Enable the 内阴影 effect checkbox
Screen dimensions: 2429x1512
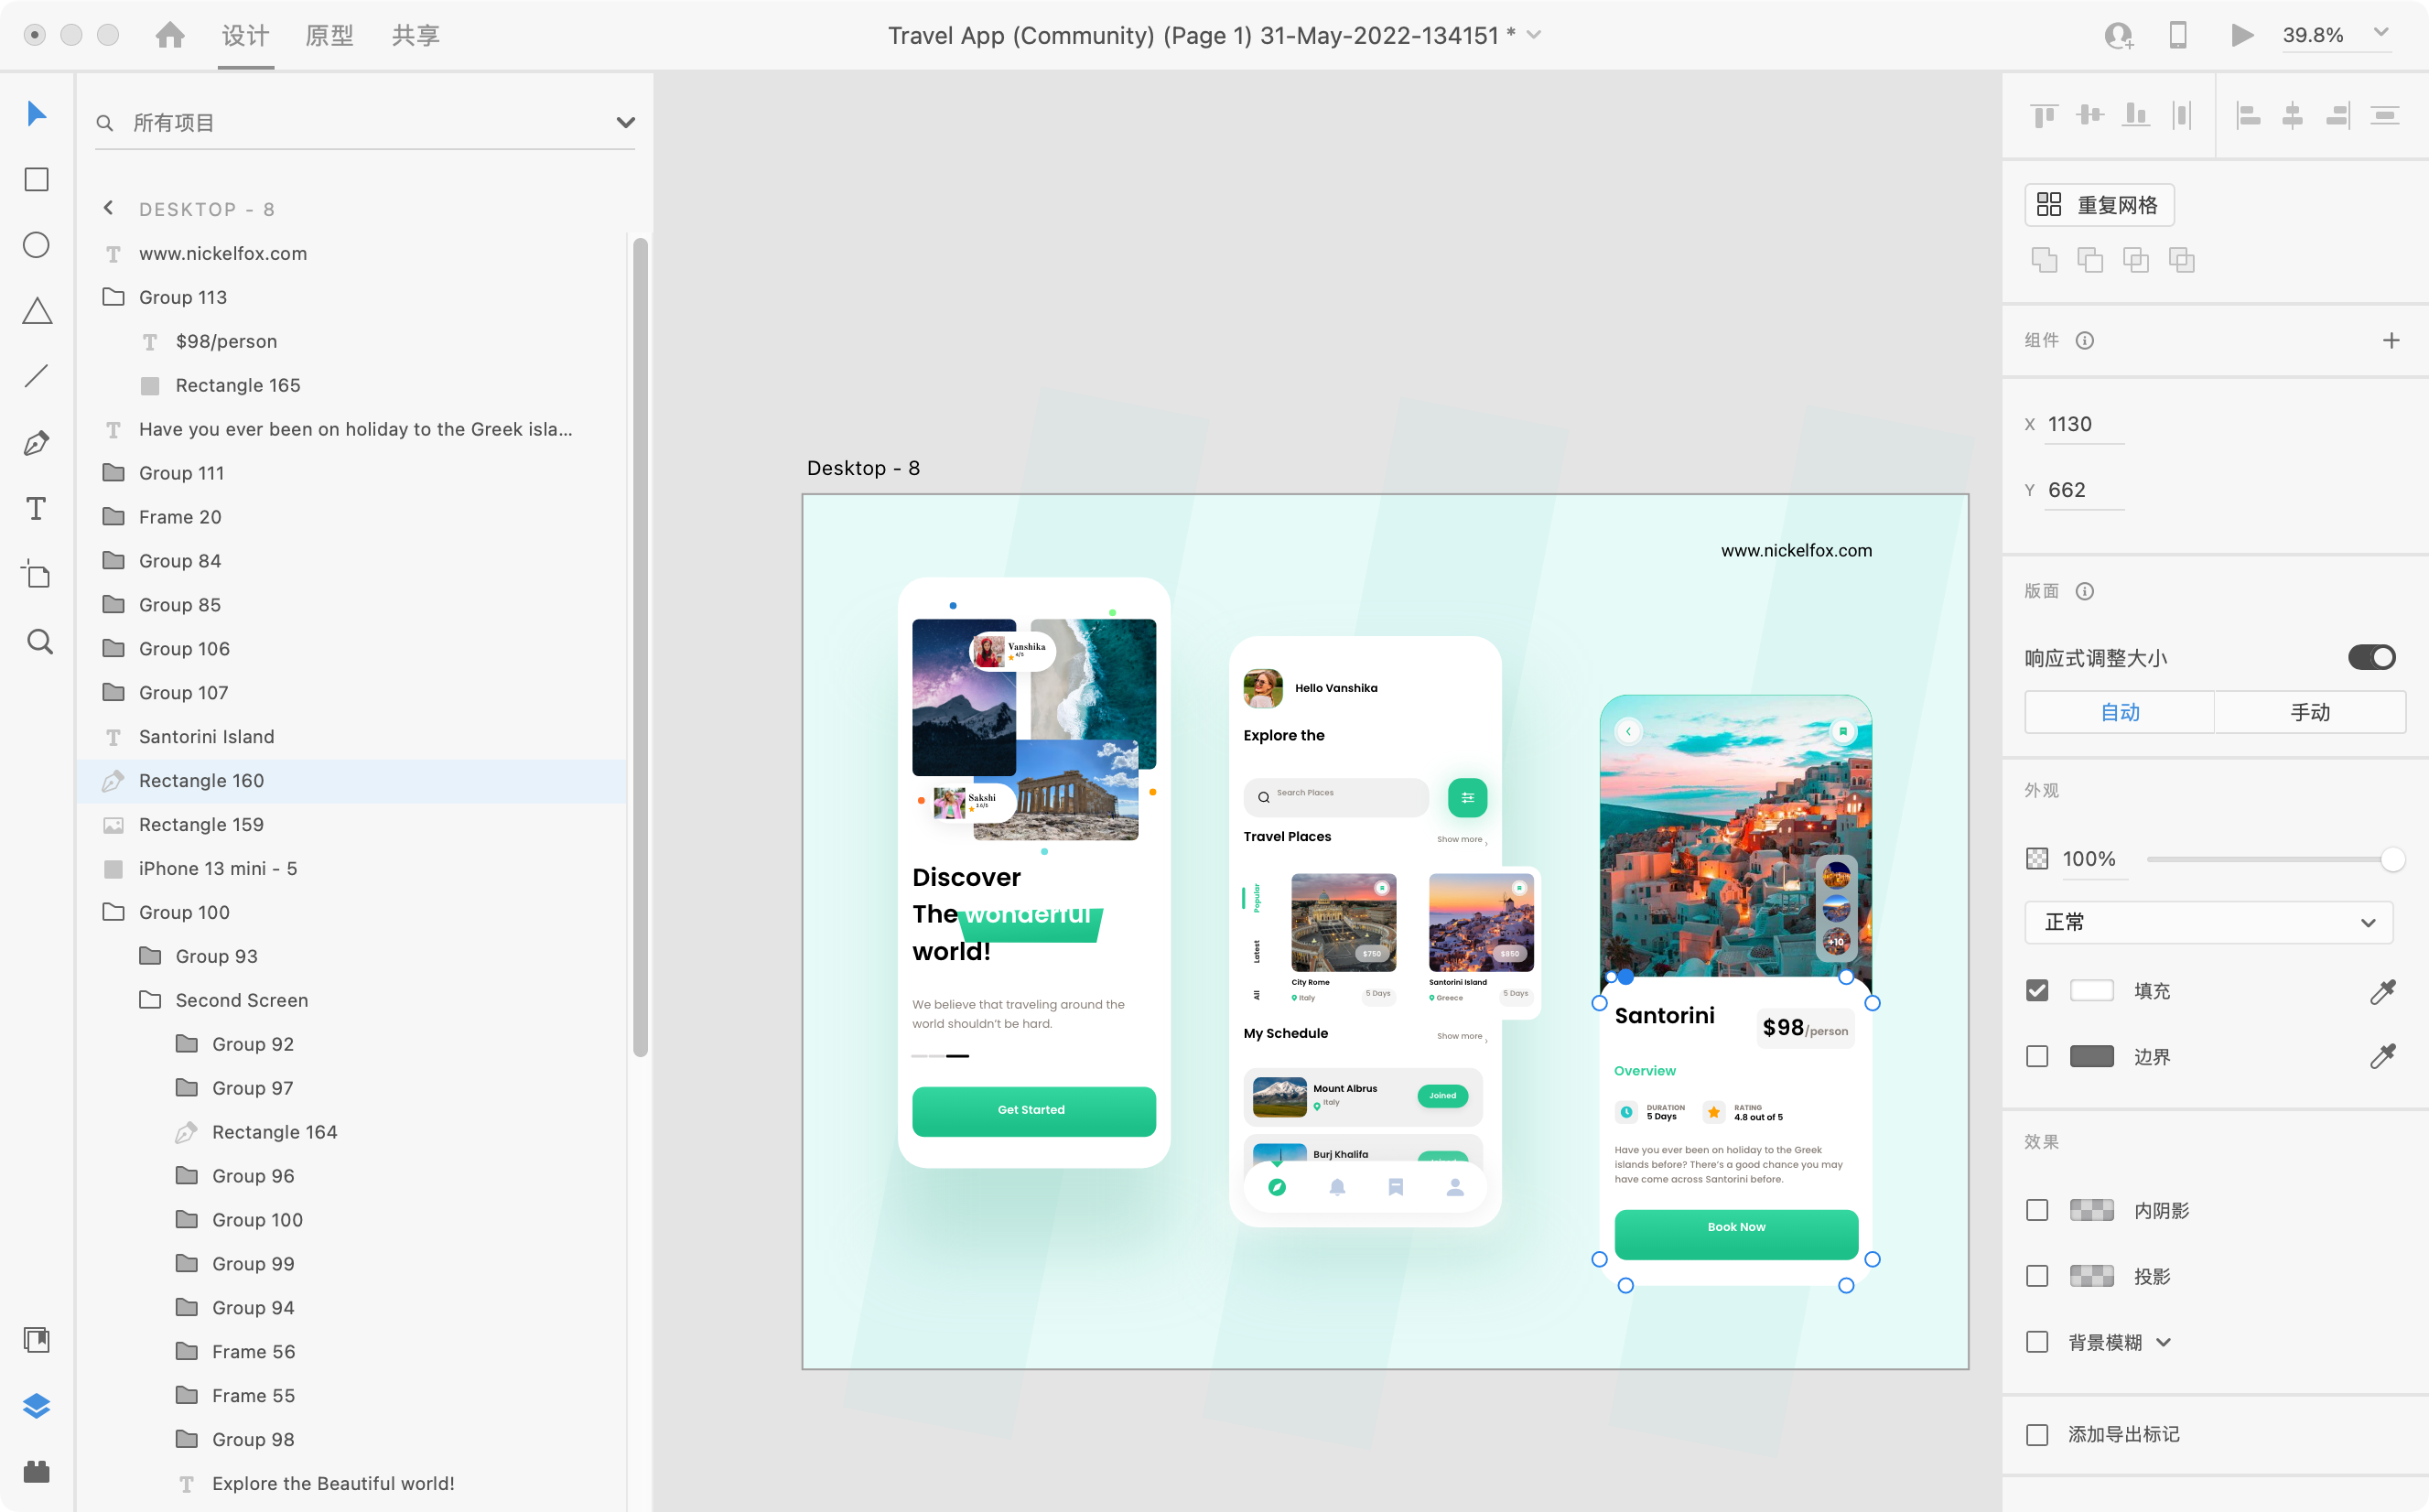(x=2038, y=1209)
